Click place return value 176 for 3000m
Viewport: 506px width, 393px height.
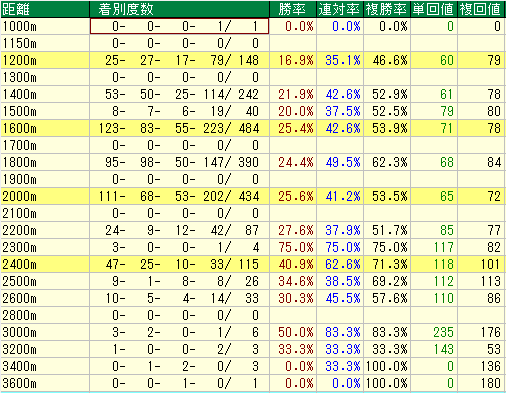[x=491, y=332]
